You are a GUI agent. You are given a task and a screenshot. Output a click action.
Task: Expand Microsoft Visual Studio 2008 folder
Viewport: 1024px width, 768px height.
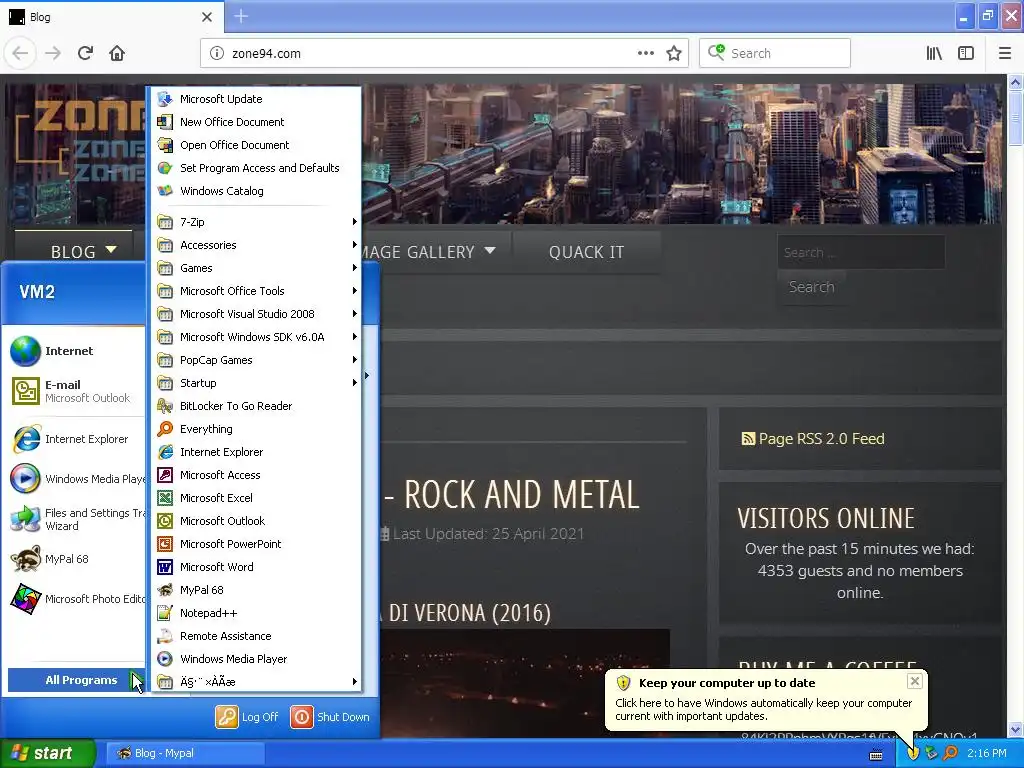coord(257,314)
